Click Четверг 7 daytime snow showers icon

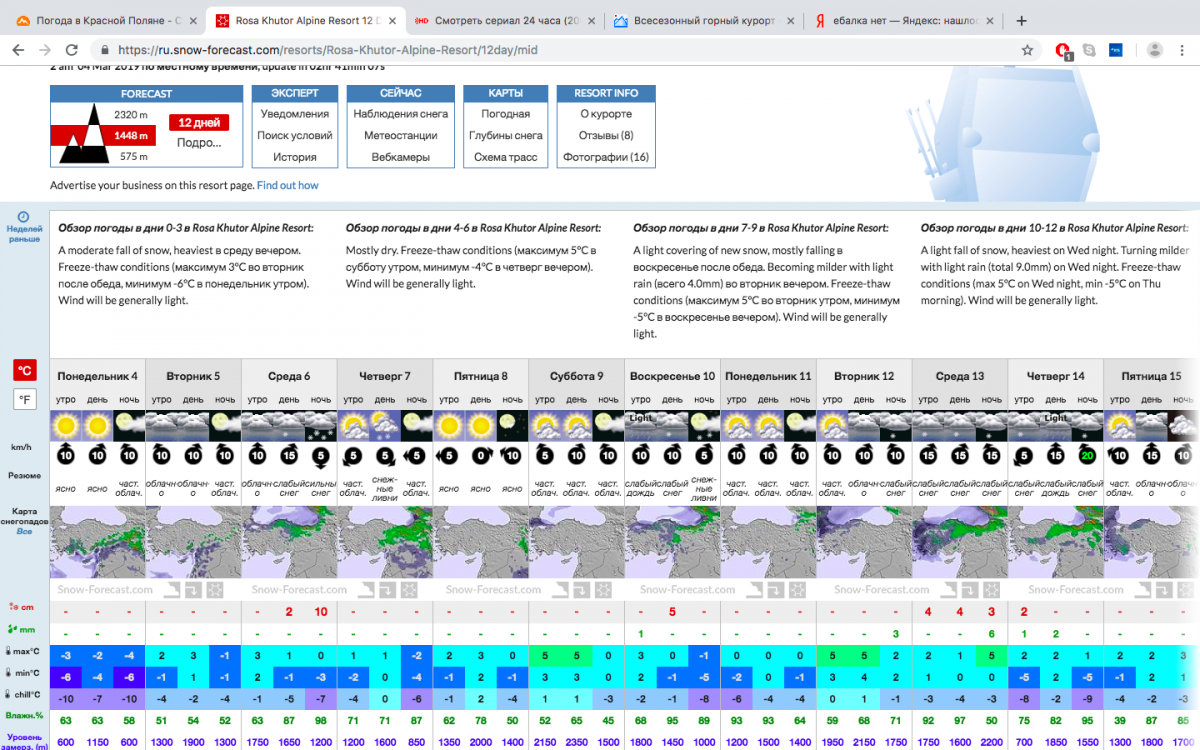[385, 426]
